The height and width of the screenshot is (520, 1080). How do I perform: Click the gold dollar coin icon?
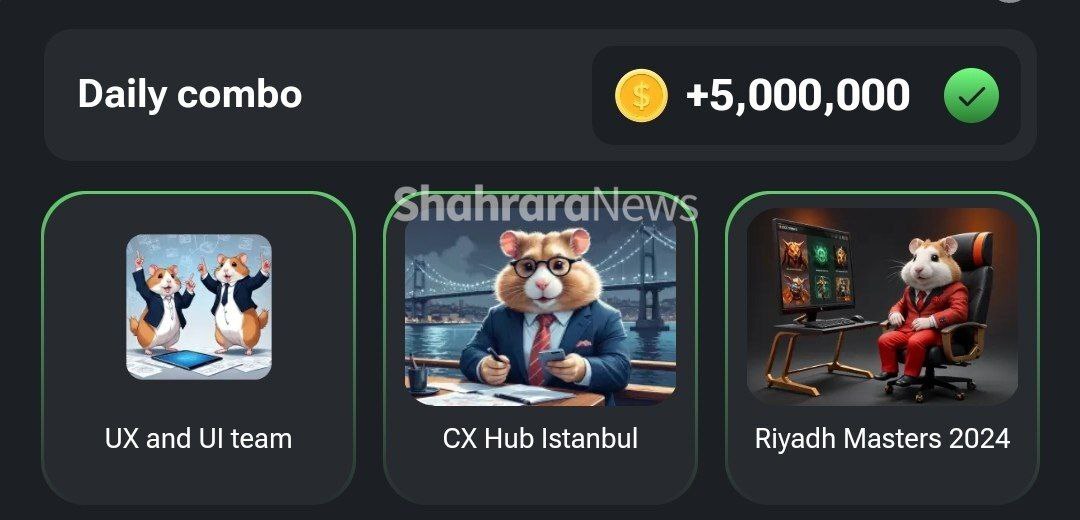[x=641, y=95]
